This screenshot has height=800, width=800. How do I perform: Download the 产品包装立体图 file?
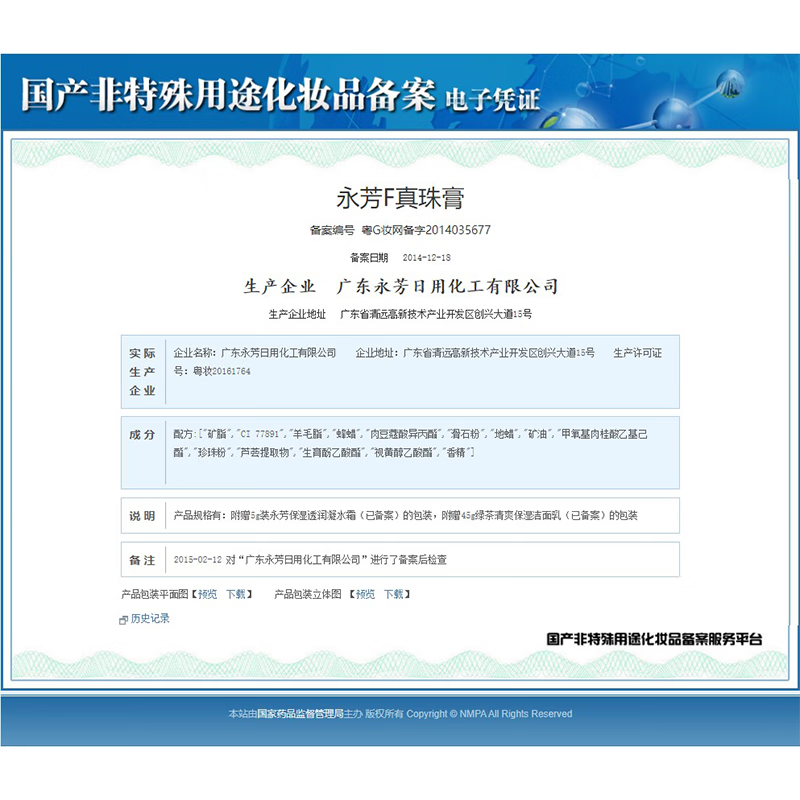(x=393, y=594)
